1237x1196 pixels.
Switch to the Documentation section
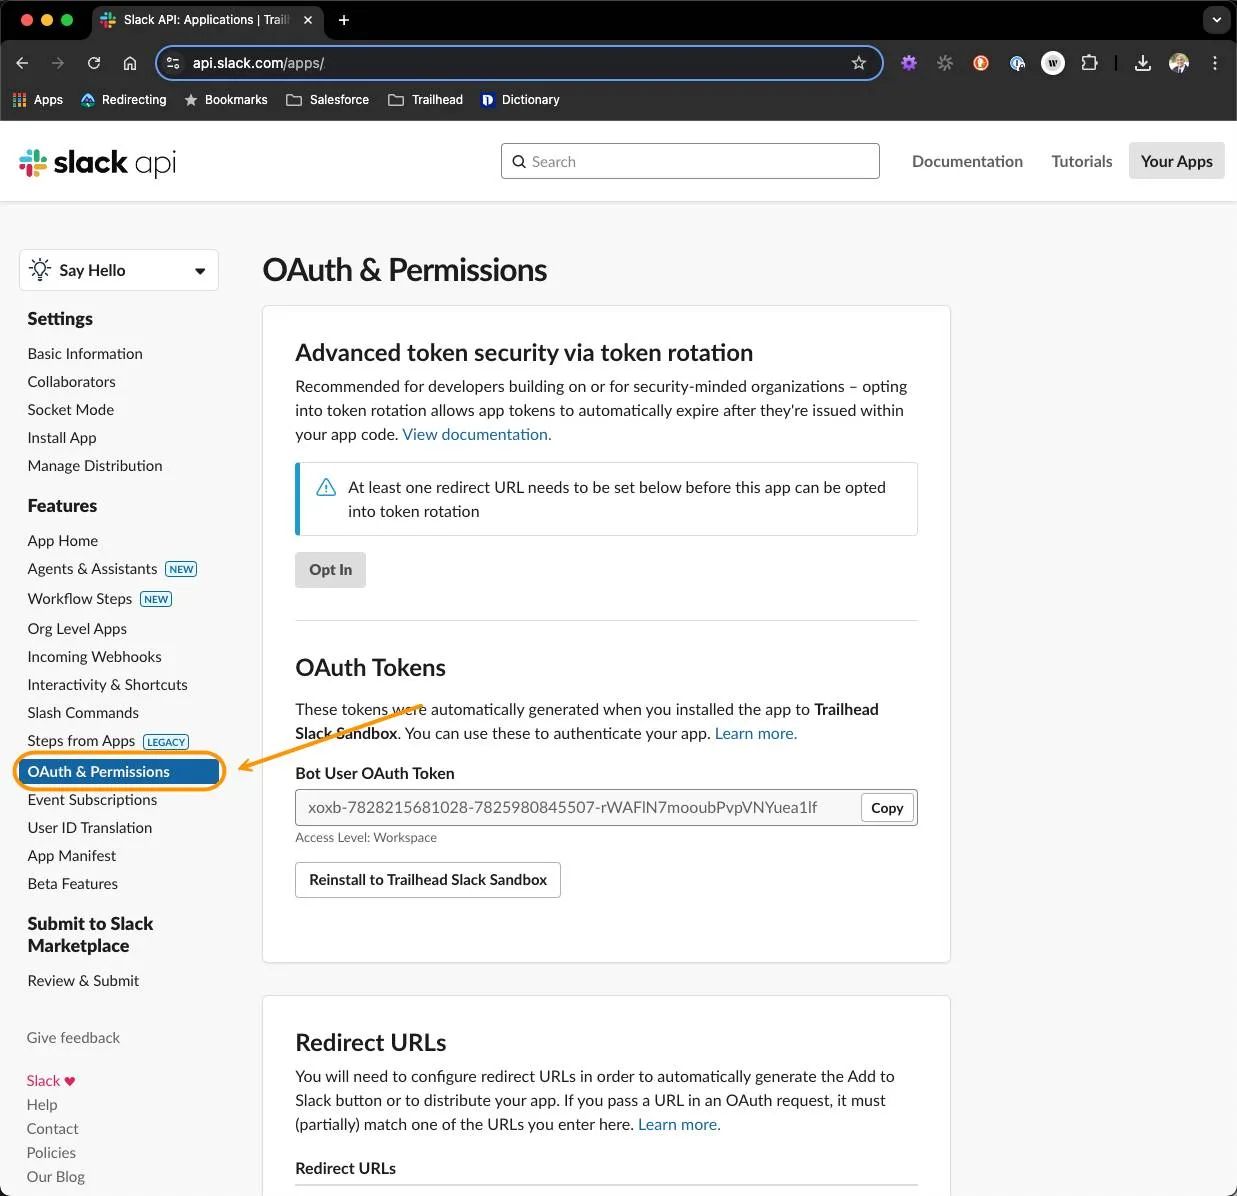[966, 160]
